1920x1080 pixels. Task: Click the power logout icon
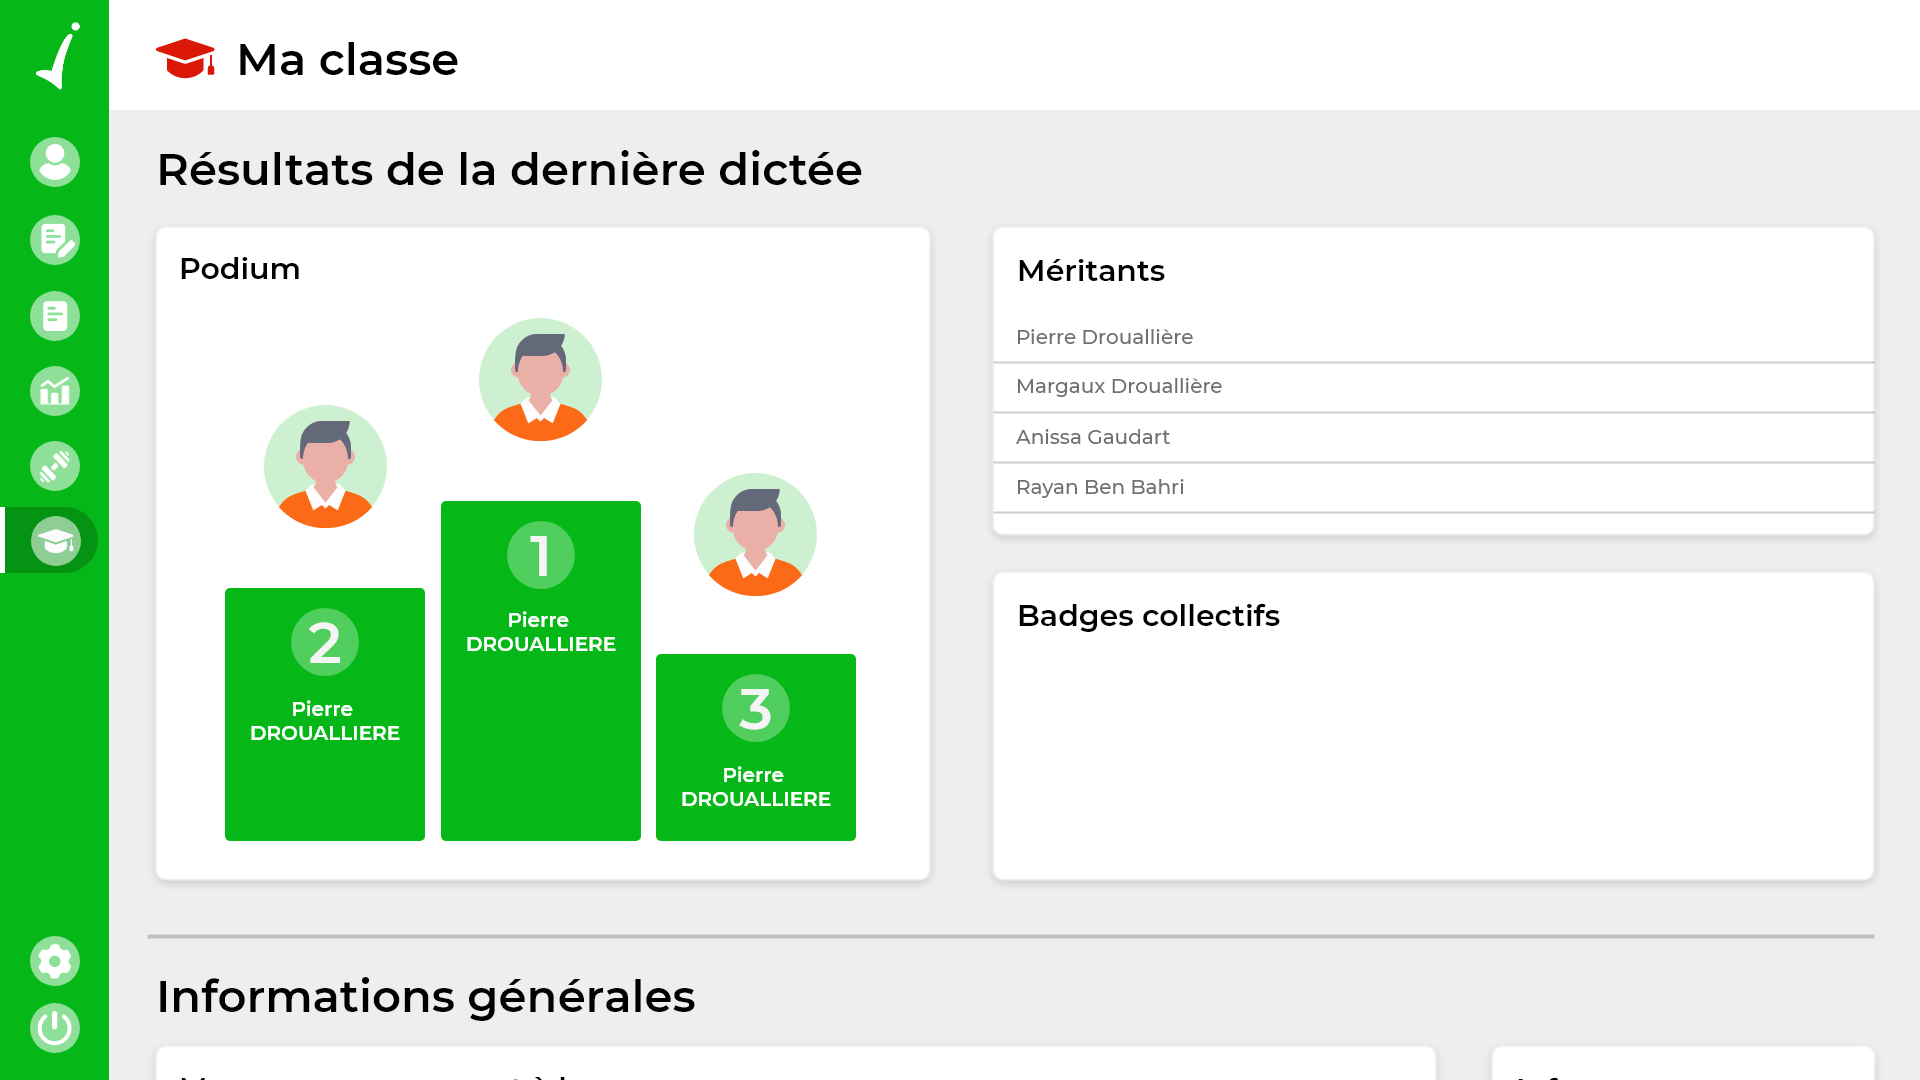click(55, 1028)
